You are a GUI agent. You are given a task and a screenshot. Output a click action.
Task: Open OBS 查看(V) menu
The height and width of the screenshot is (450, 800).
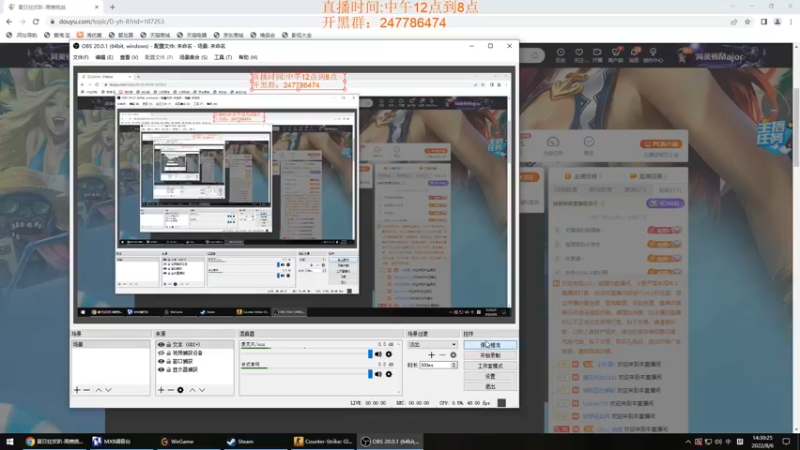(x=129, y=57)
